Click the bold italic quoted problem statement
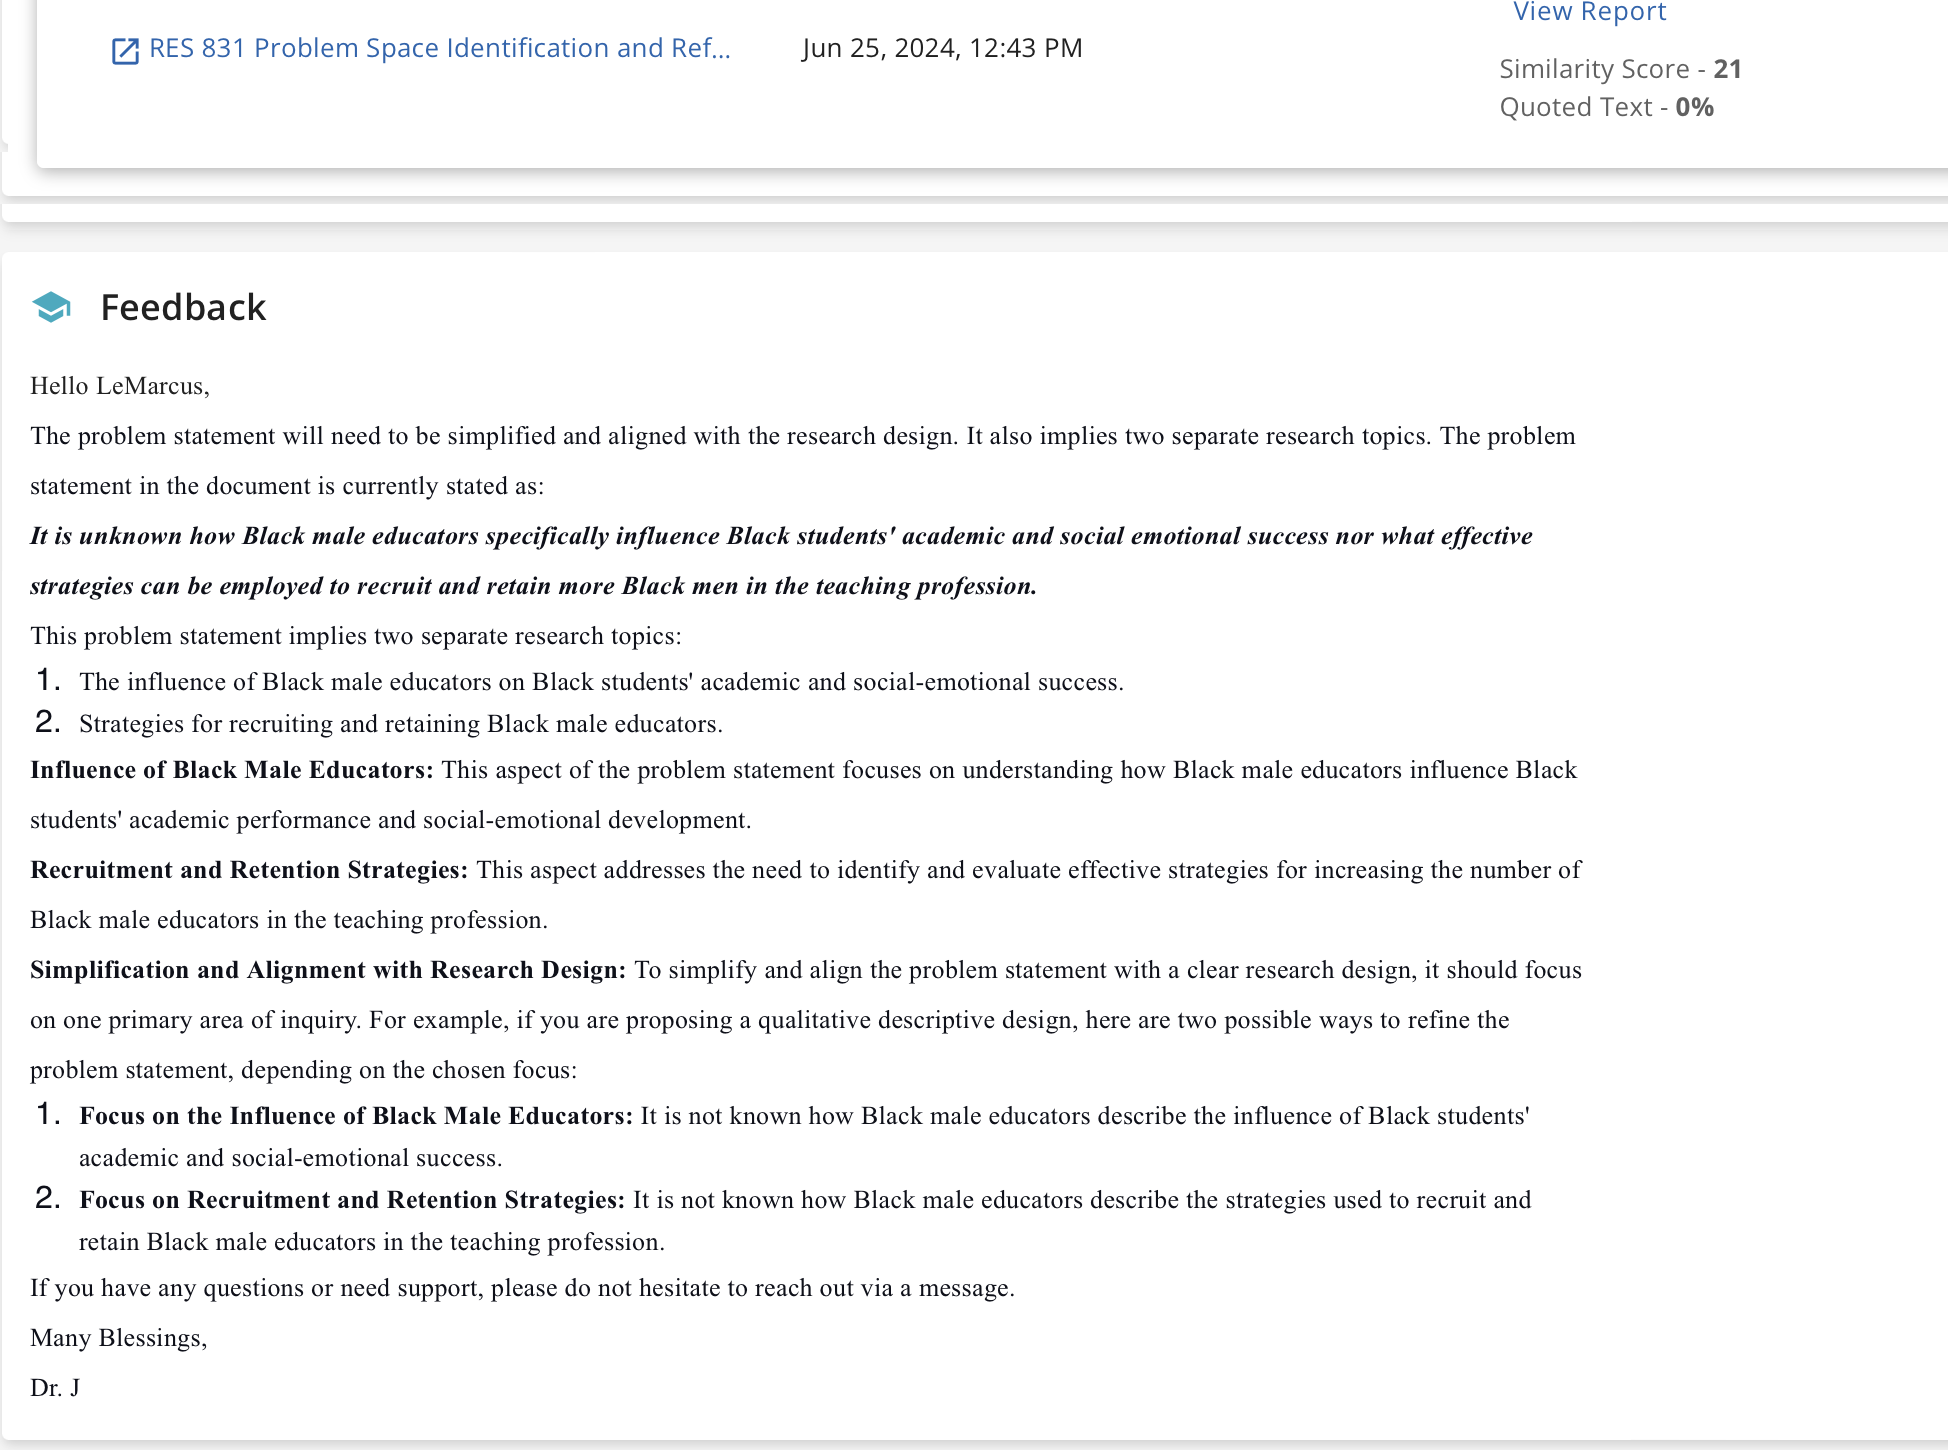This screenshot has height=1450, width=1948. click(x=781, y=561)
